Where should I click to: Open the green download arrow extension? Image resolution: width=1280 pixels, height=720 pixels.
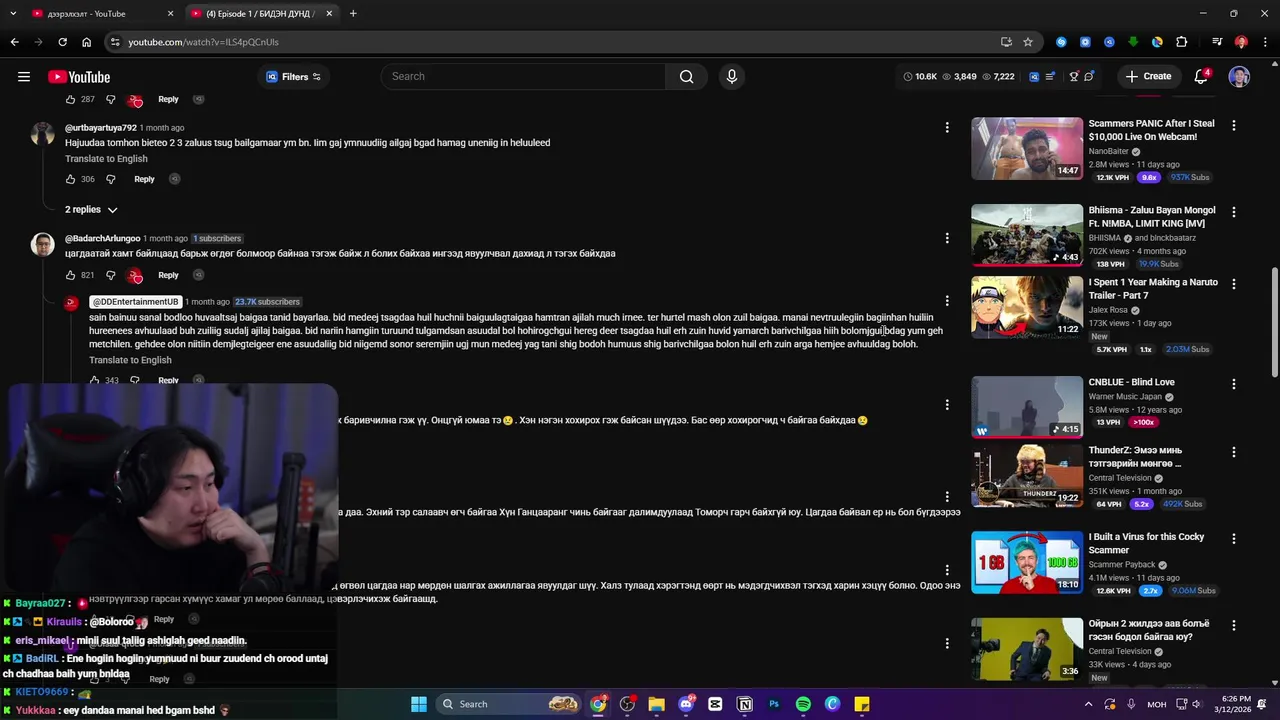tap(1133, 42)
